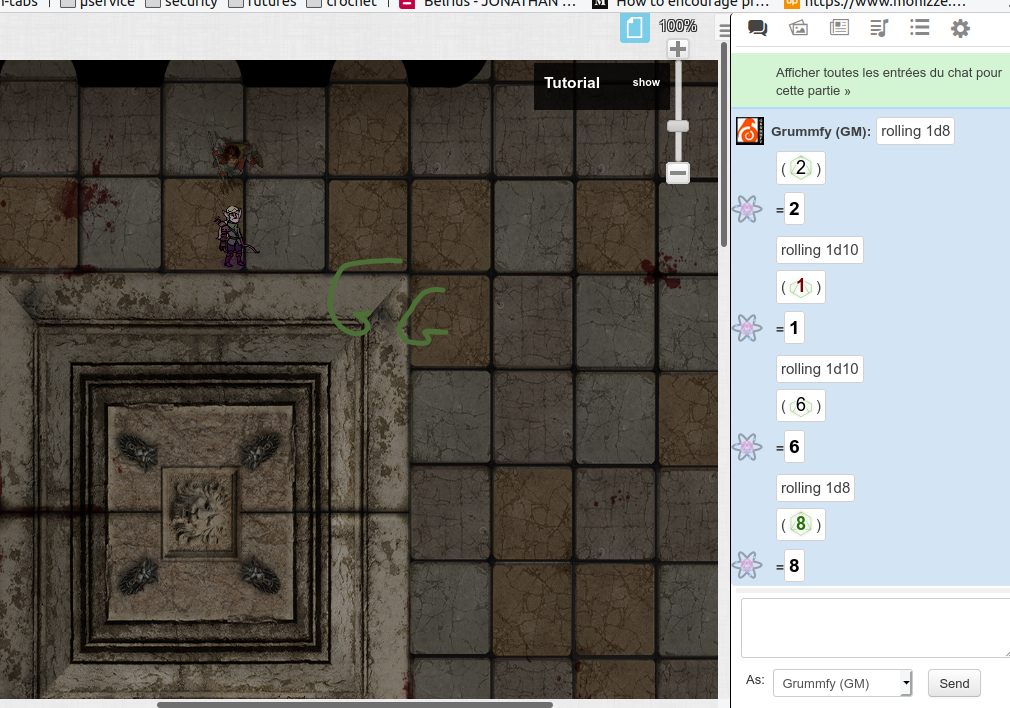This screenshot has width=1010, height=708.
Task: Open the 'futures' bookmark folder
Action: 263,3
